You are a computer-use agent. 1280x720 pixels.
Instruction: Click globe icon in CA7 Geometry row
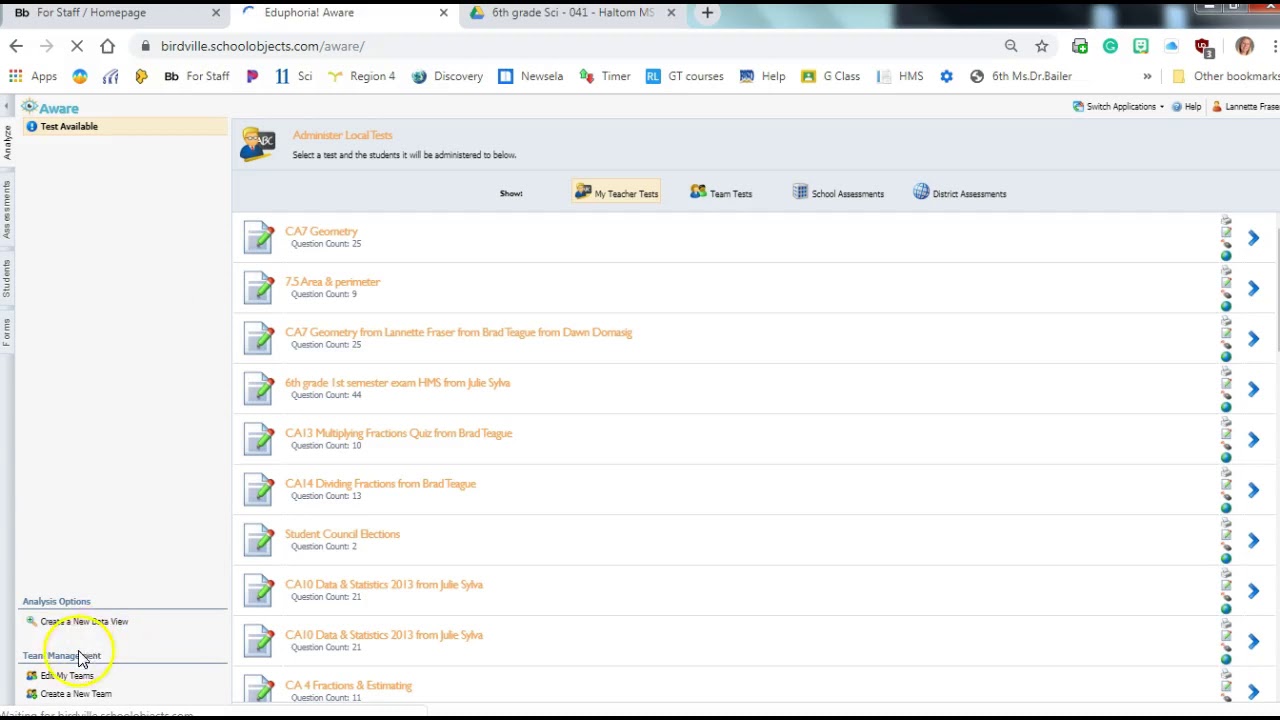coord(1226,256)
